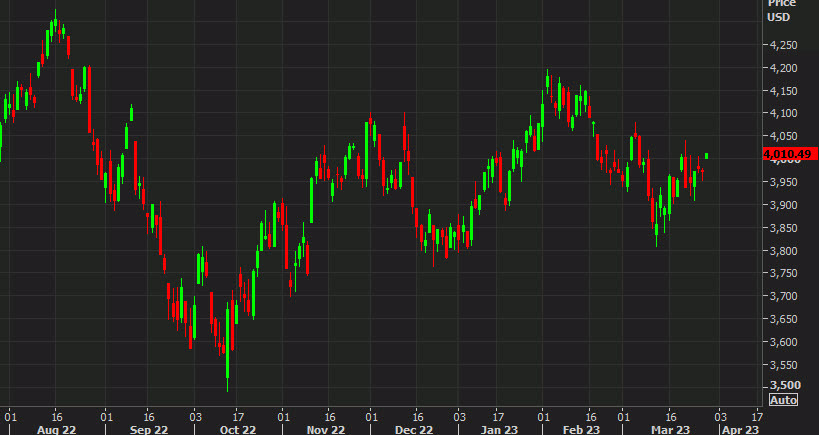The width and height of the screenshot is (819, 435).
Task: Click the 4,250 price axis label
Action: coord(783,45)
